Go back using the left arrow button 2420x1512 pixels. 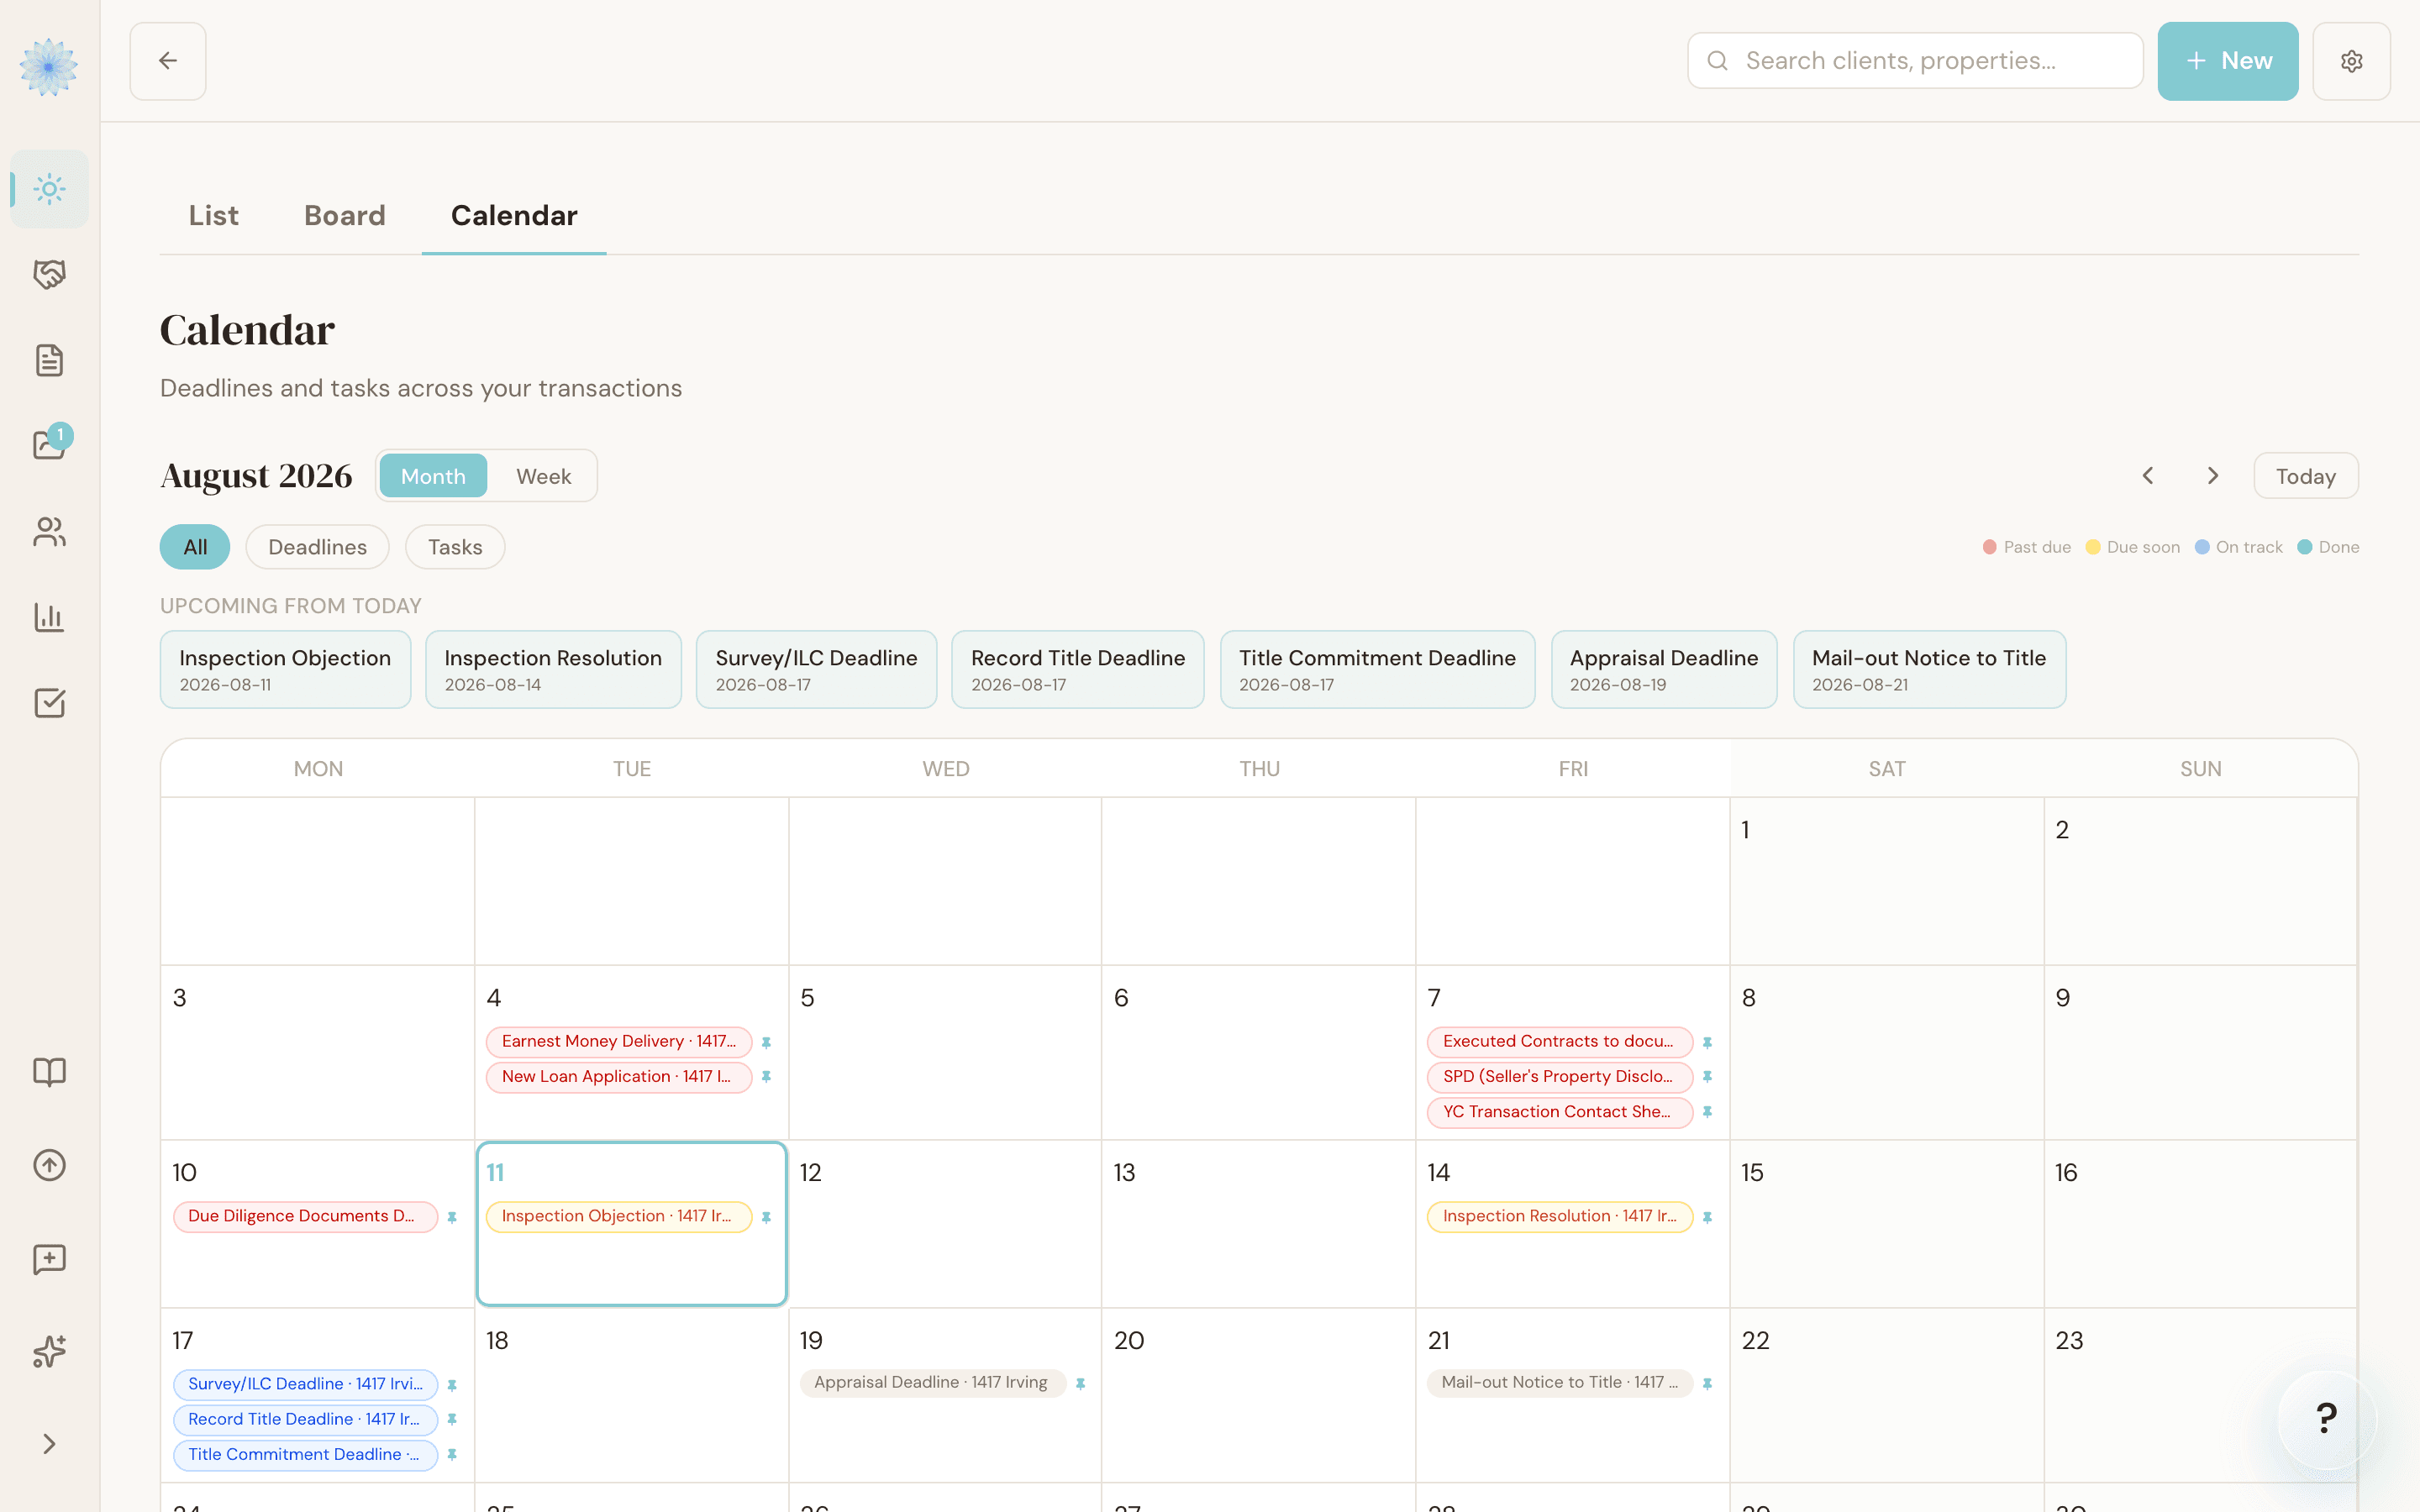pos(168,61)
